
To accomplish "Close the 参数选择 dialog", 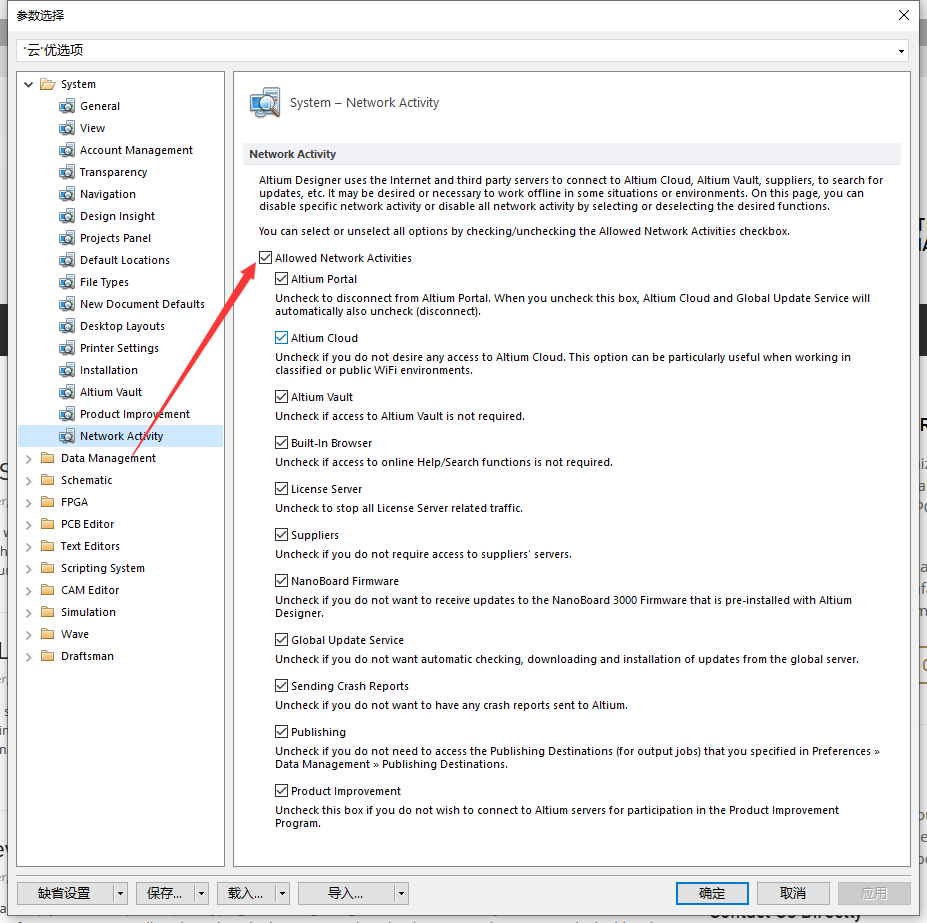I will point(904,15).
